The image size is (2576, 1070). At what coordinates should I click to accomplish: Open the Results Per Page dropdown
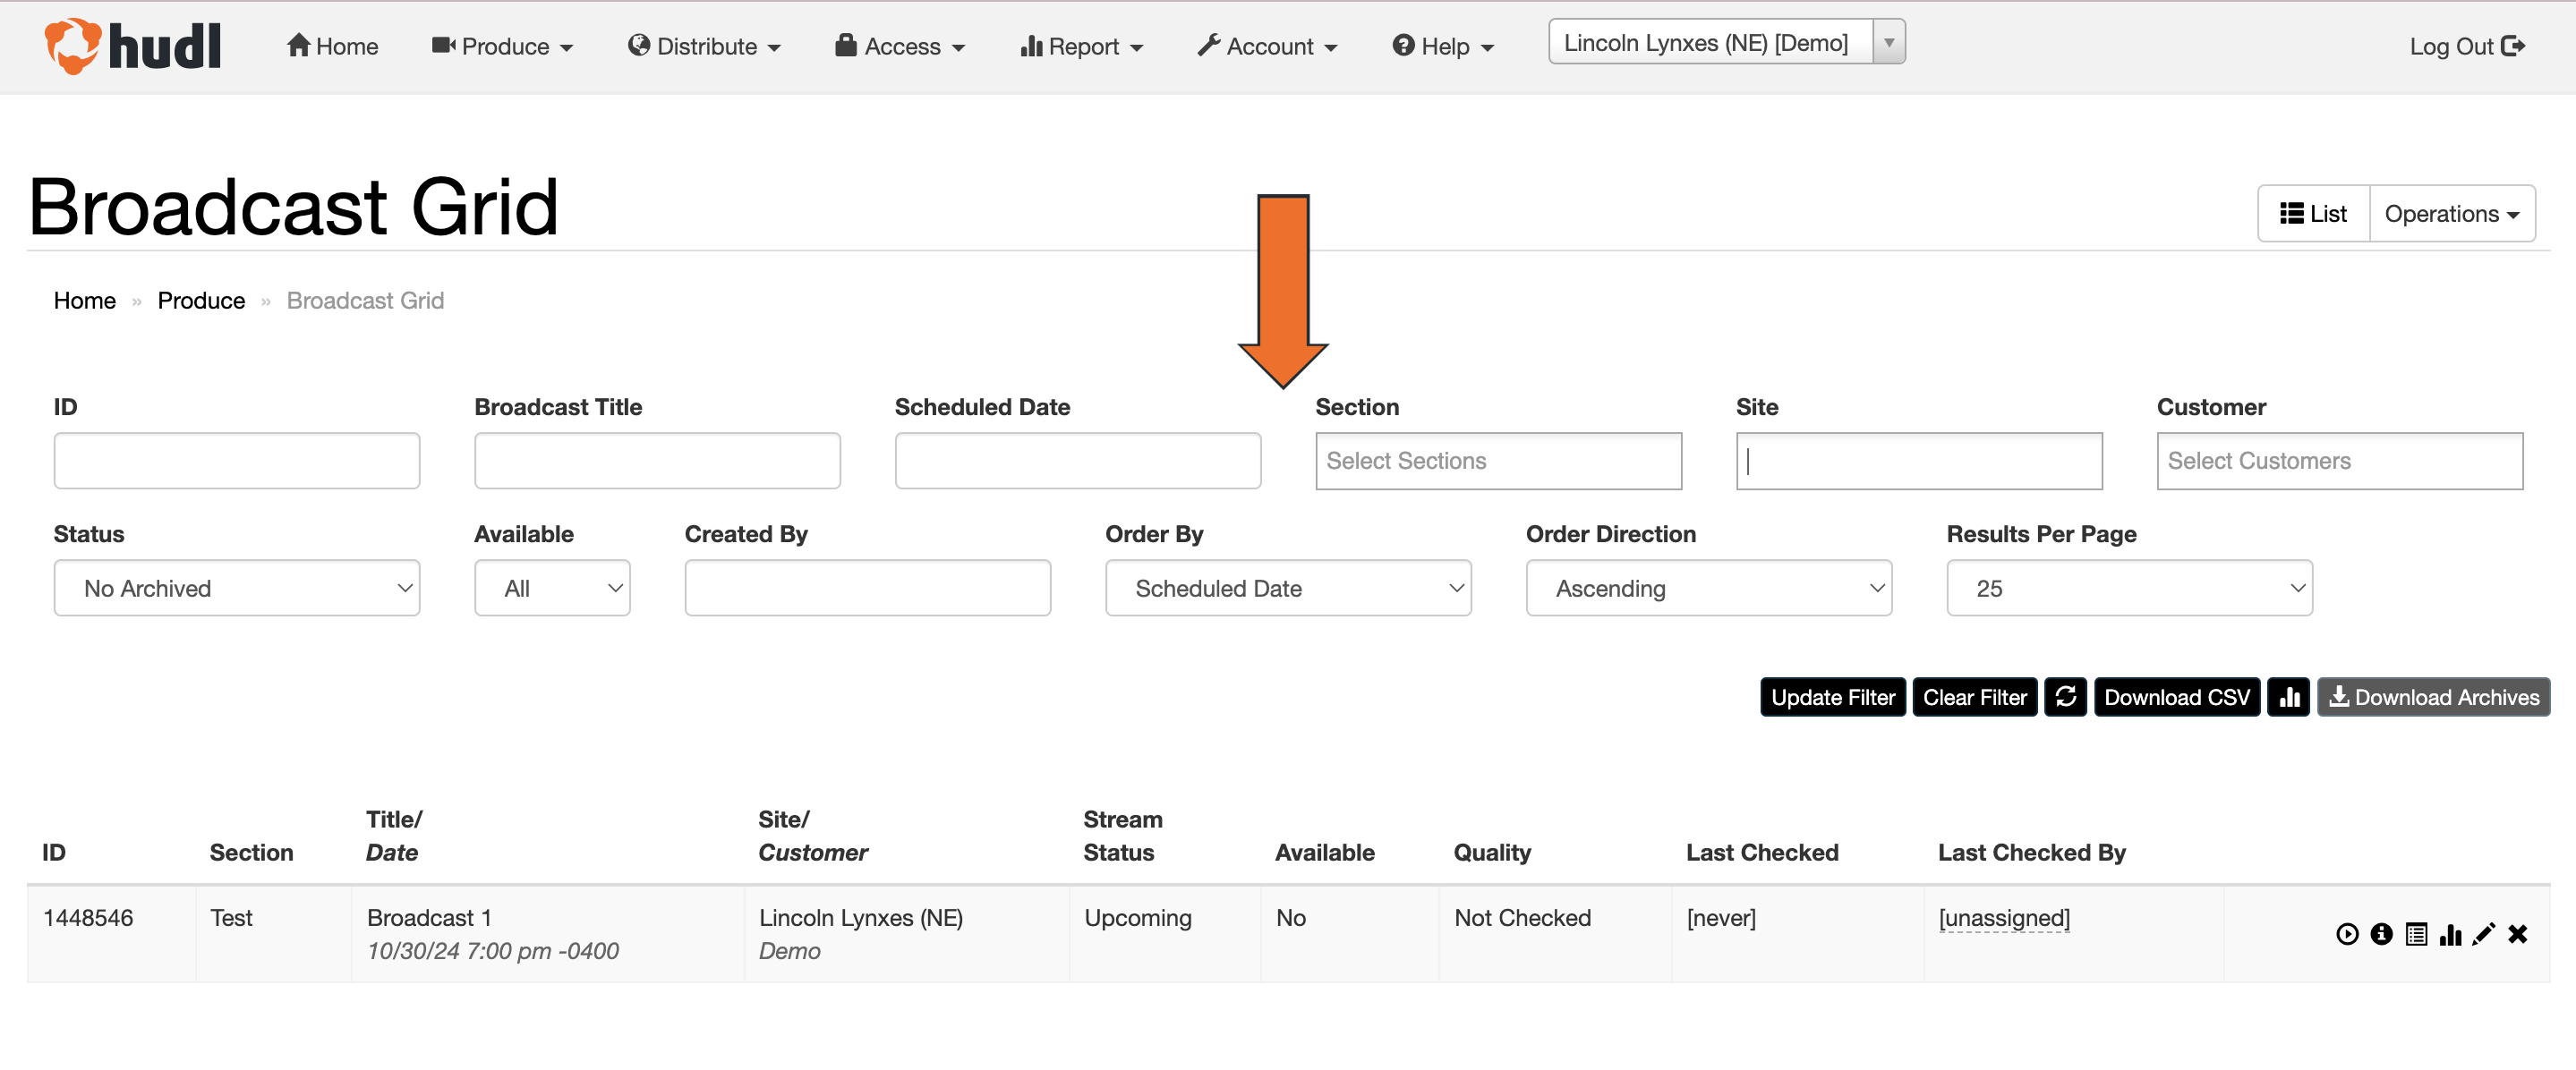[x=2129, y=588]
